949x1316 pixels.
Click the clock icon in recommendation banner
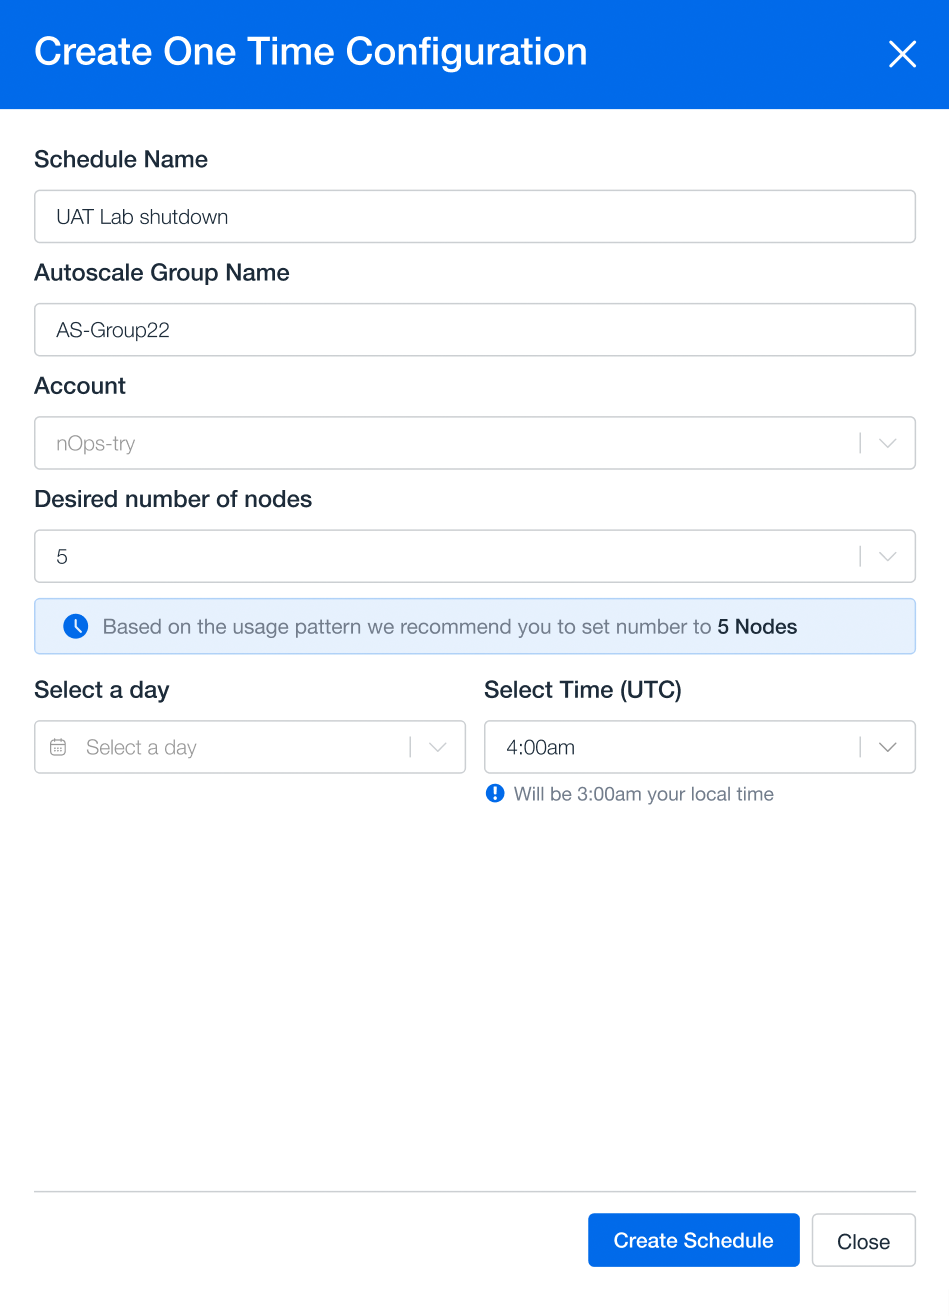point(76,627)
